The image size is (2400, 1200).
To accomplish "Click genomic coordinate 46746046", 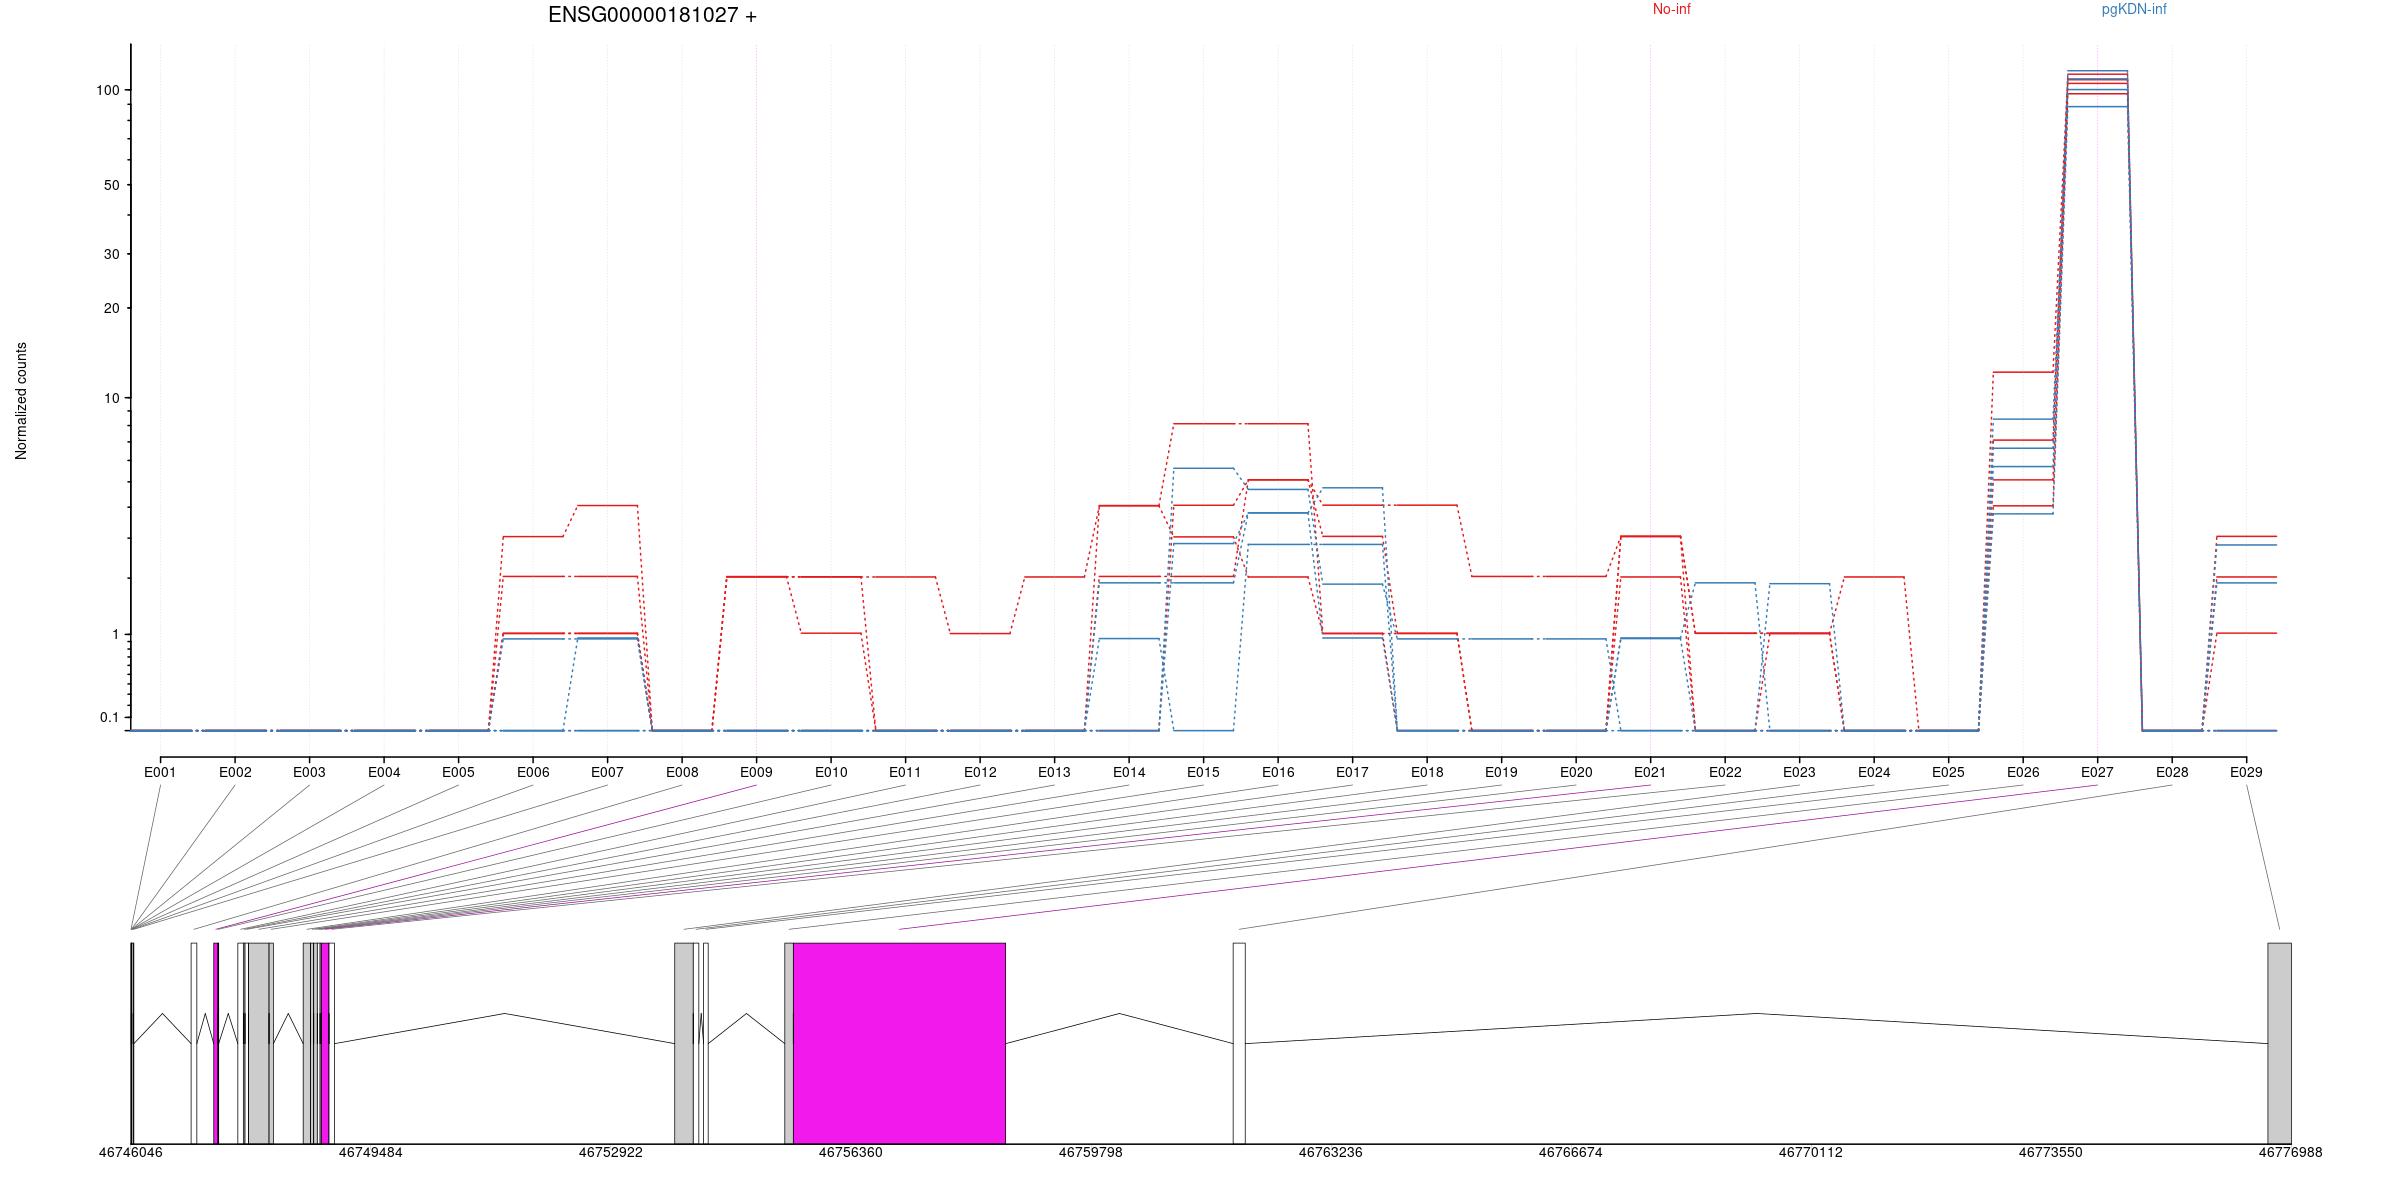I will coord(131,1152).
